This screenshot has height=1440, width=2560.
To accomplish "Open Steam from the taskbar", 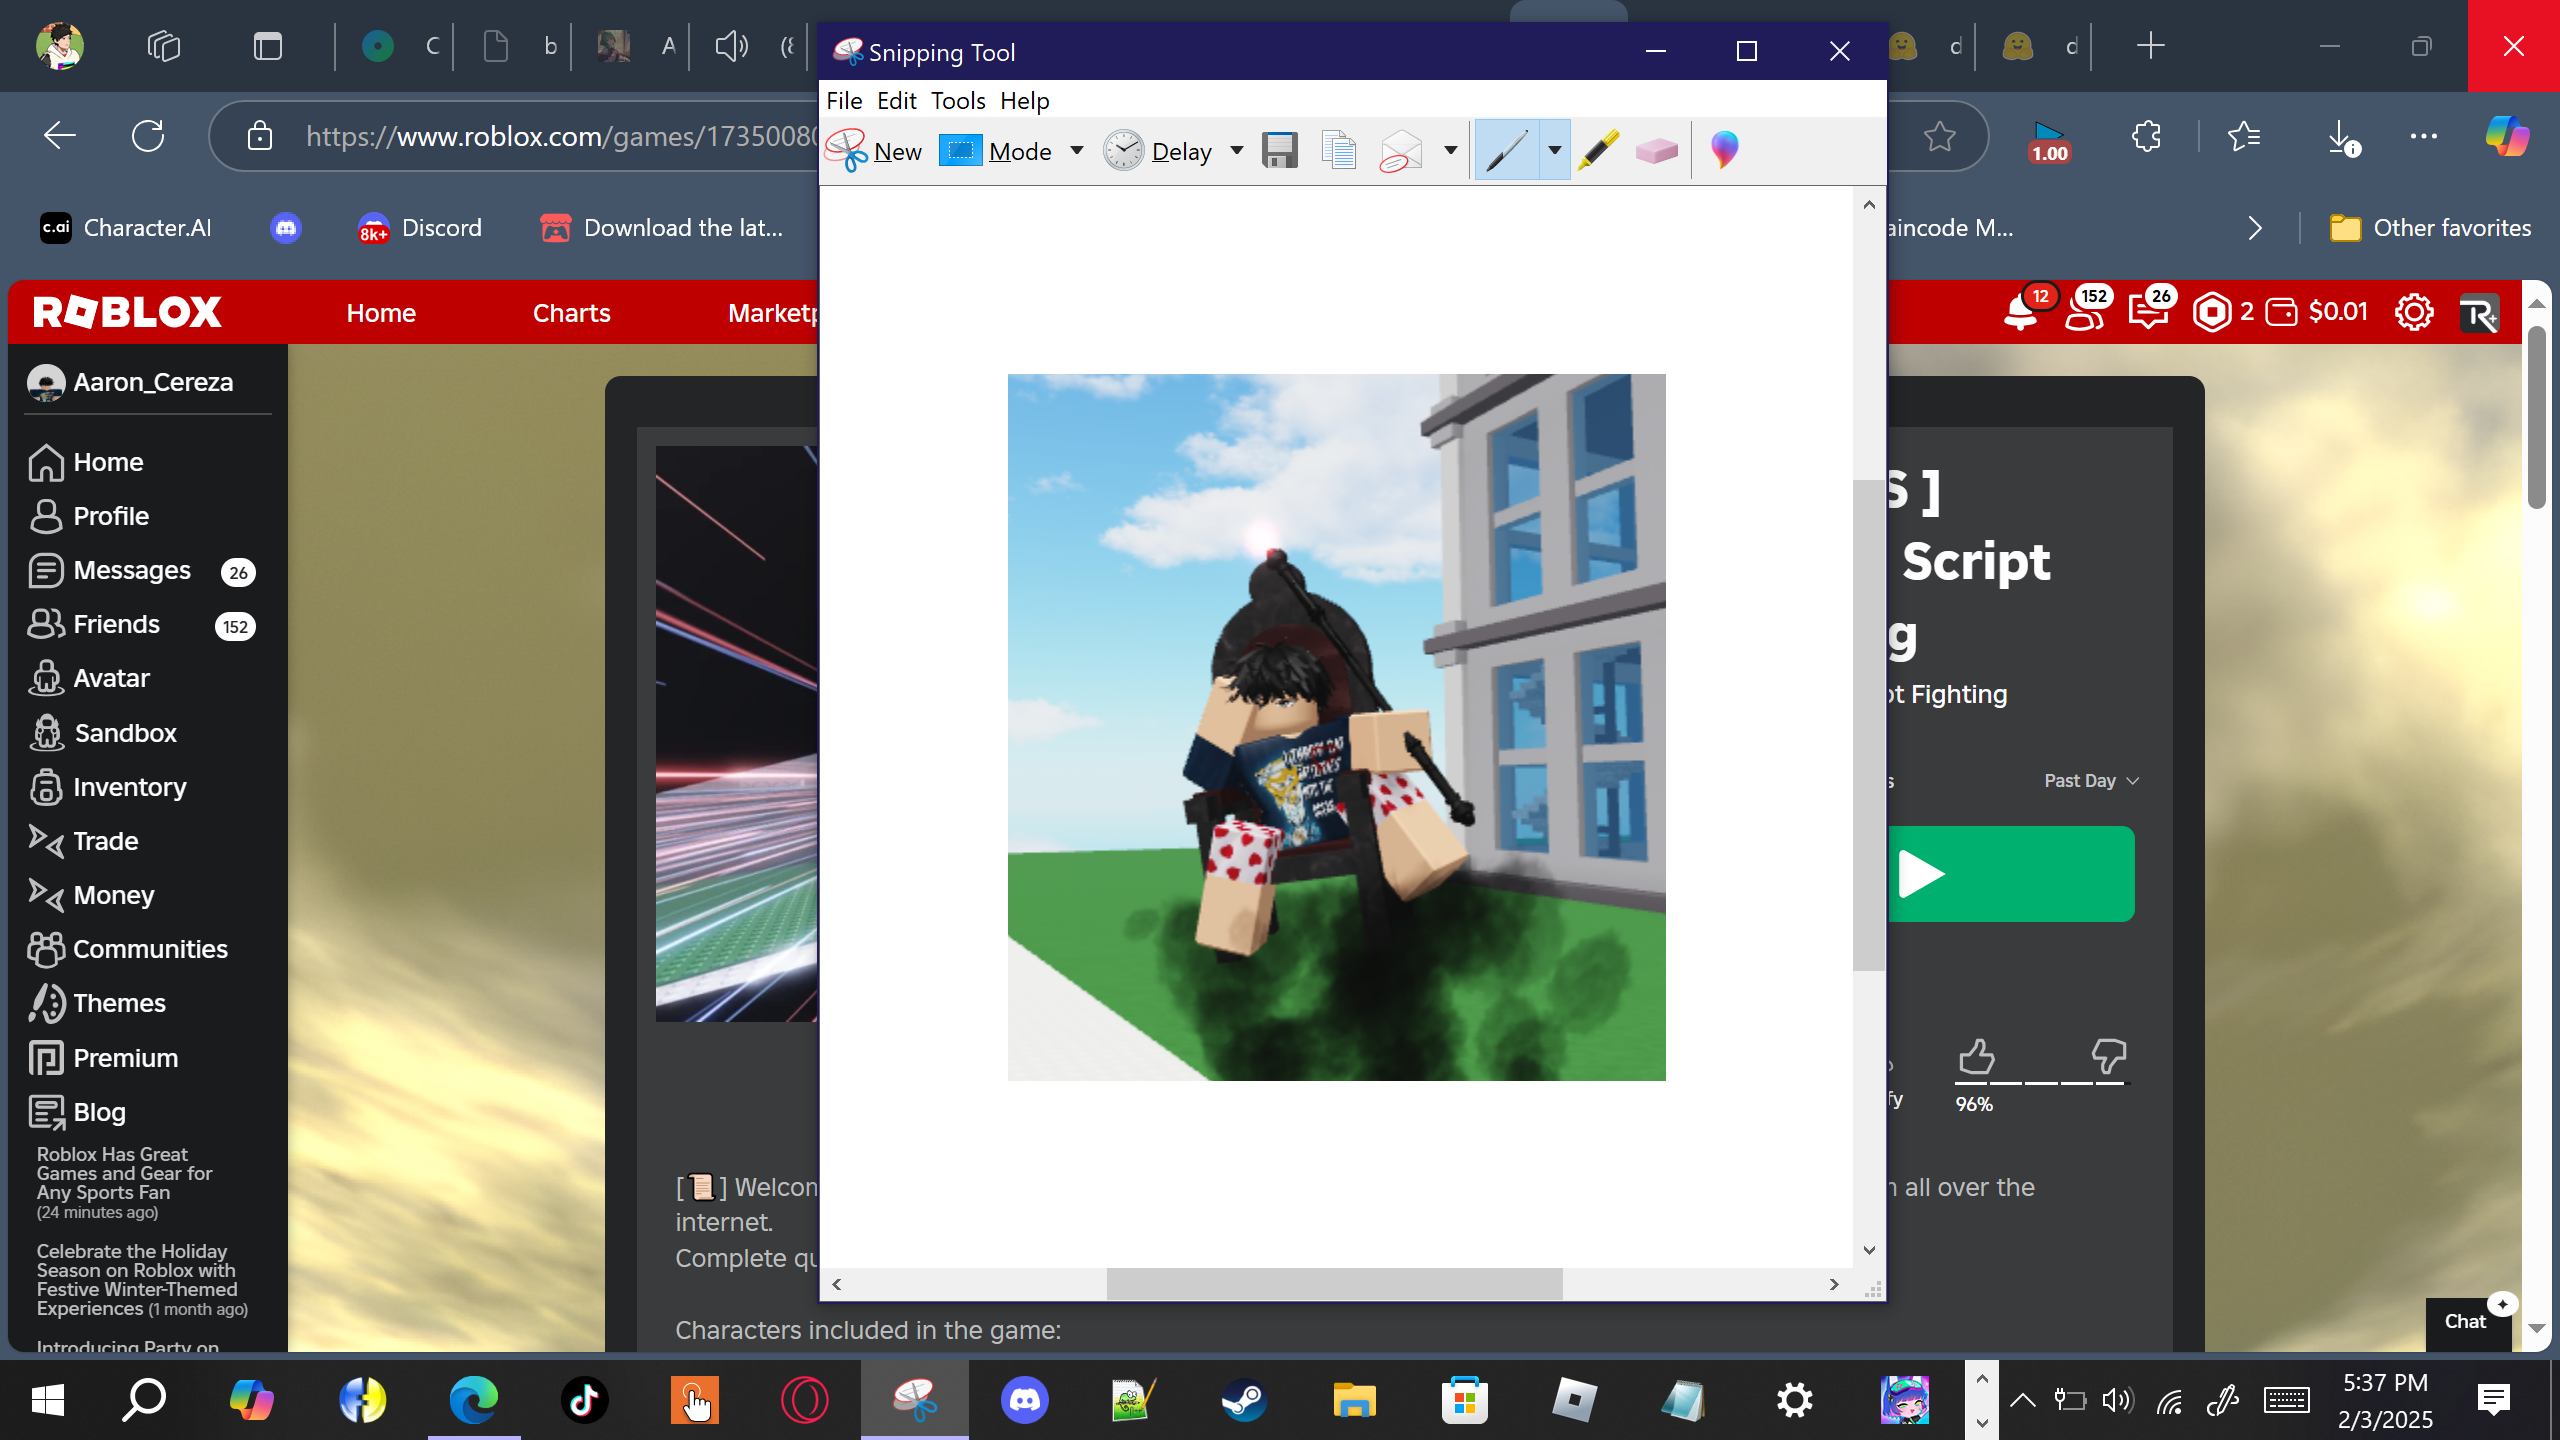I will point(1244,1400).
